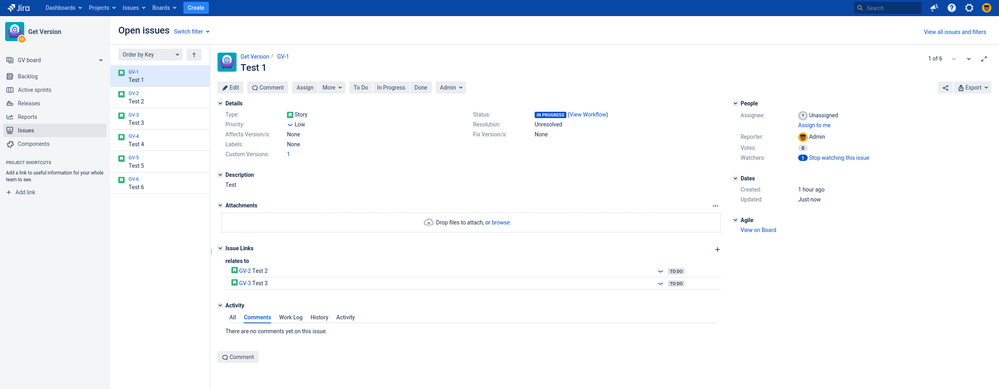Screen dimensions: 999x389
Task: Switch to the All activity tab
Action: click(x=233, y=317)
